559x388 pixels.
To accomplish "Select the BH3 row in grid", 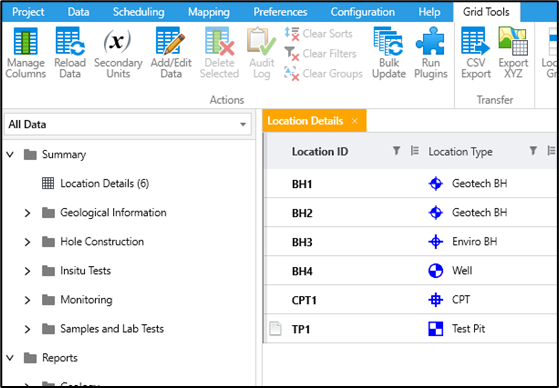I will click(x=411, y=242).
